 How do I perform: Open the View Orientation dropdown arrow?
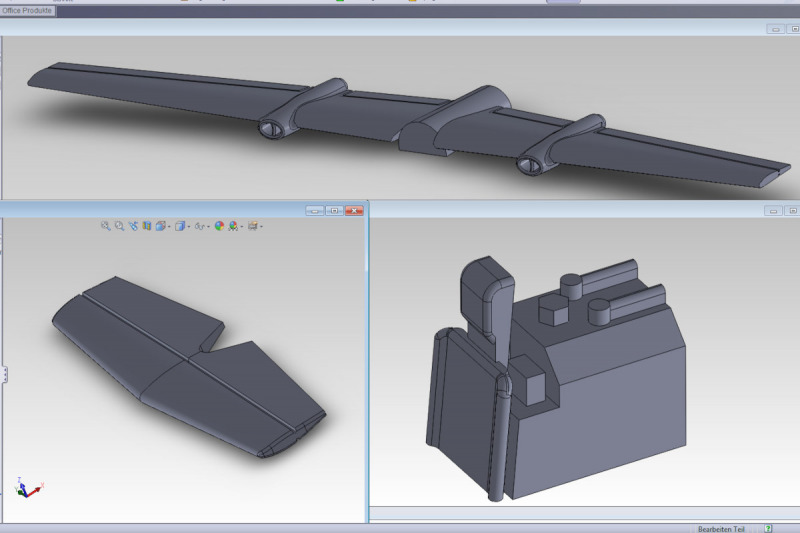(169, 226)
